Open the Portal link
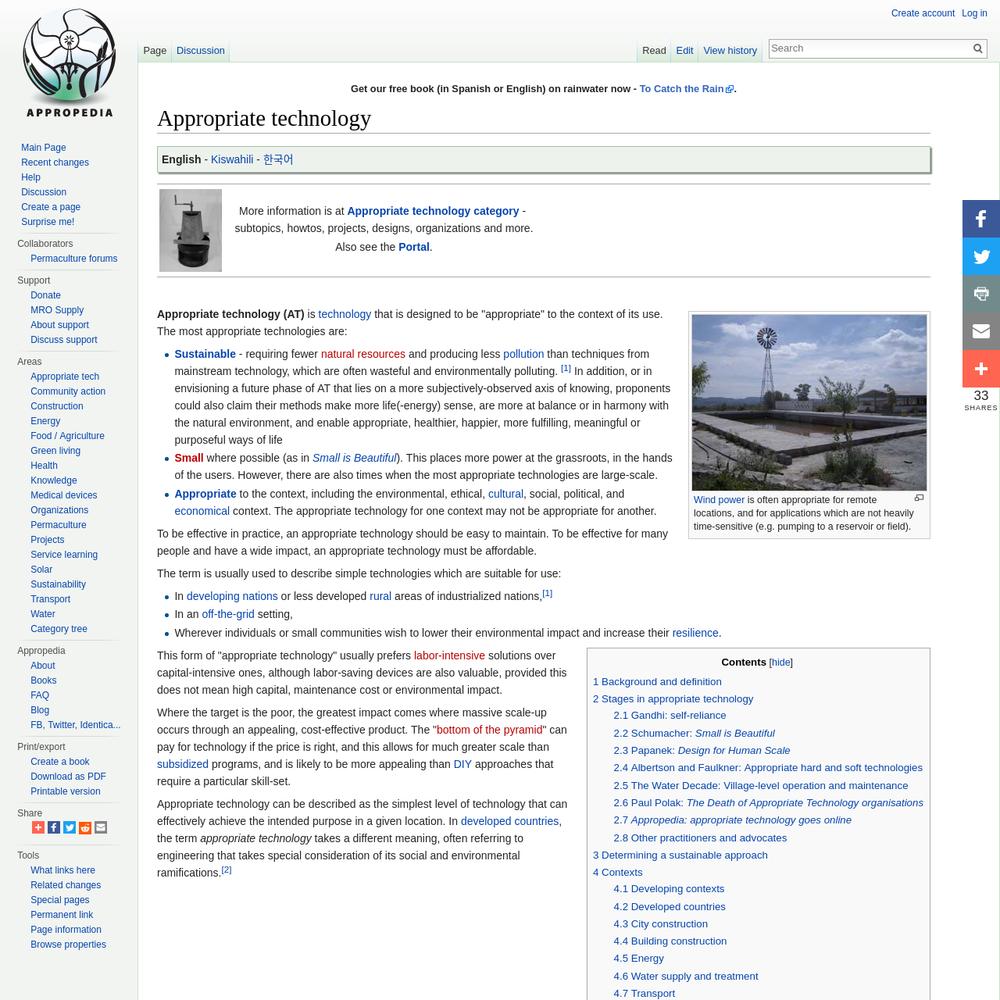The width and height of the screenshot is (1000, 1000). click(414, 247)
